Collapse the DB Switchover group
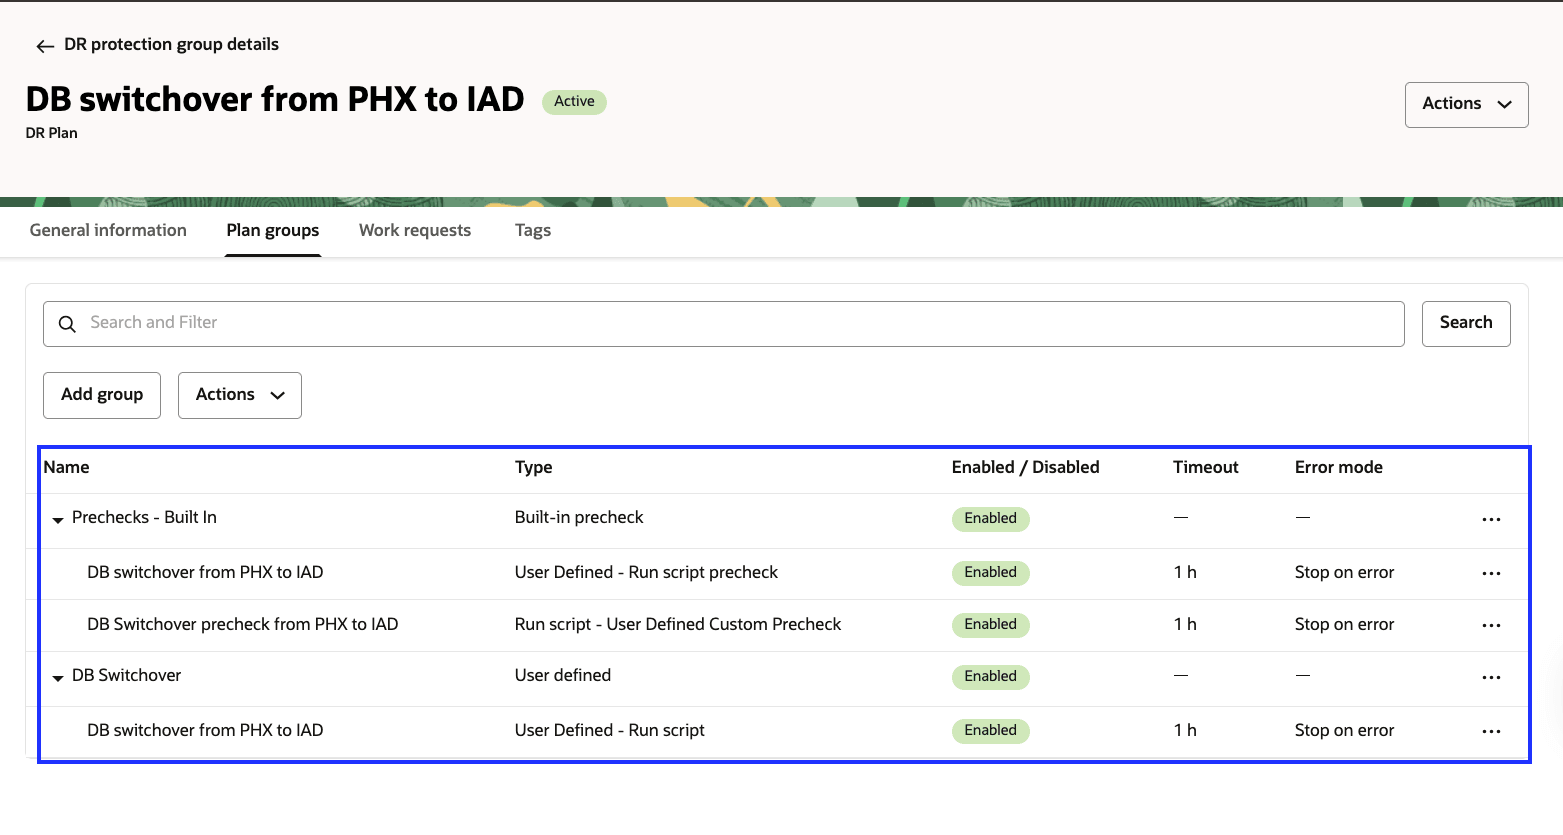1563x835 pixels. coord(57,677)
